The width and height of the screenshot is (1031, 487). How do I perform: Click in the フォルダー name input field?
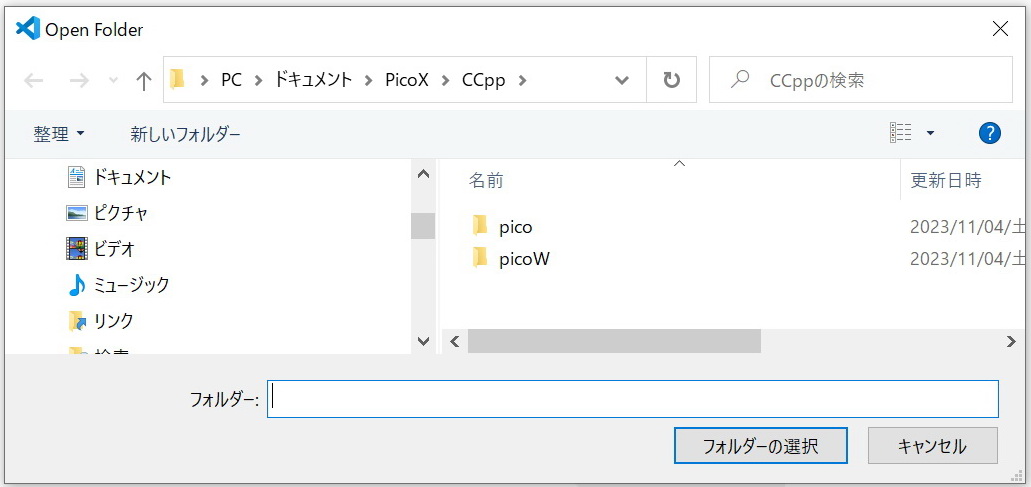633,399
